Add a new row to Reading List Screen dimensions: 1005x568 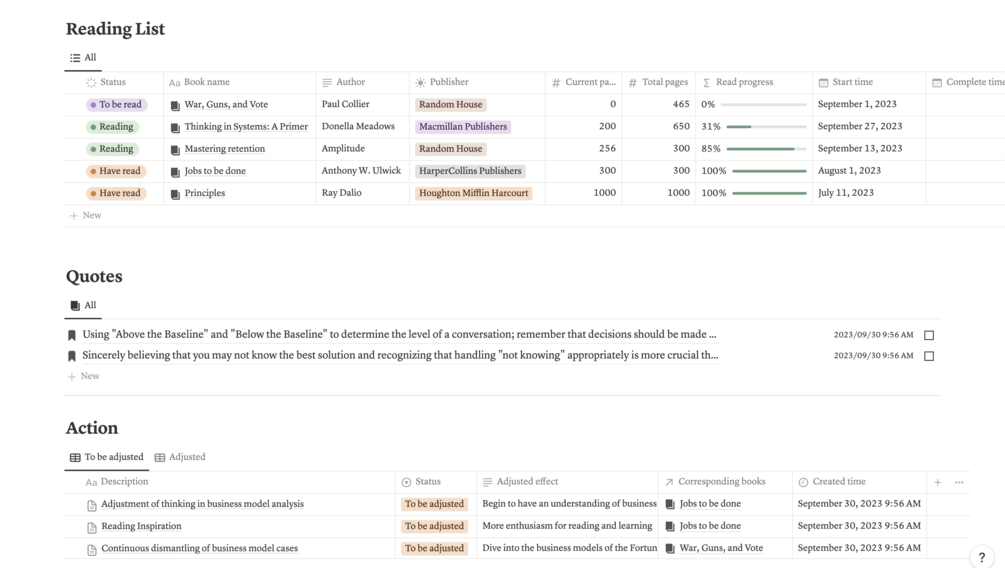pos(86,215)
